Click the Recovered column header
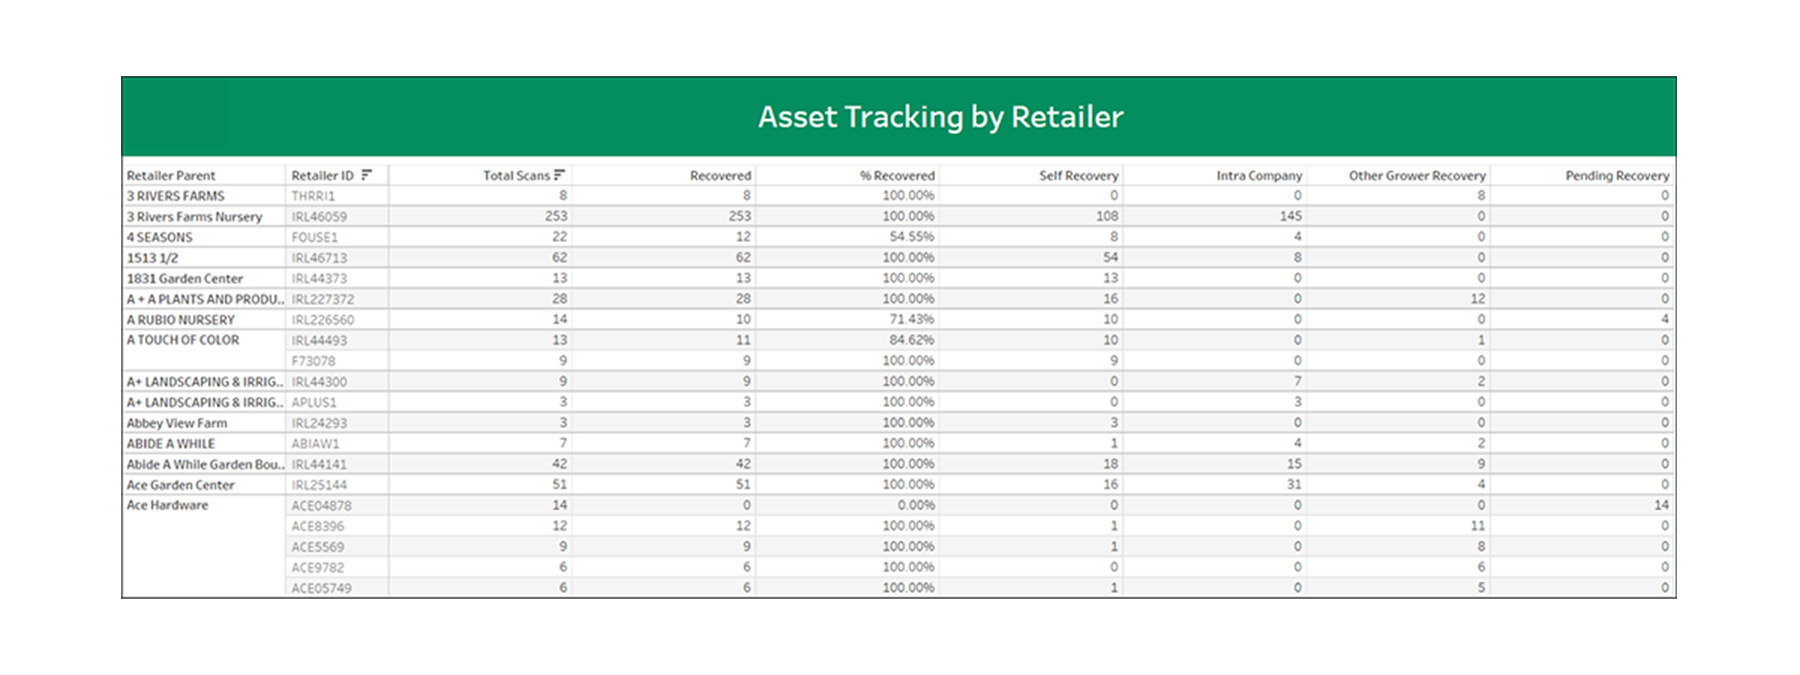Image resolution: width=1800 pixels, height=675 pixels. tap(720, 176)
